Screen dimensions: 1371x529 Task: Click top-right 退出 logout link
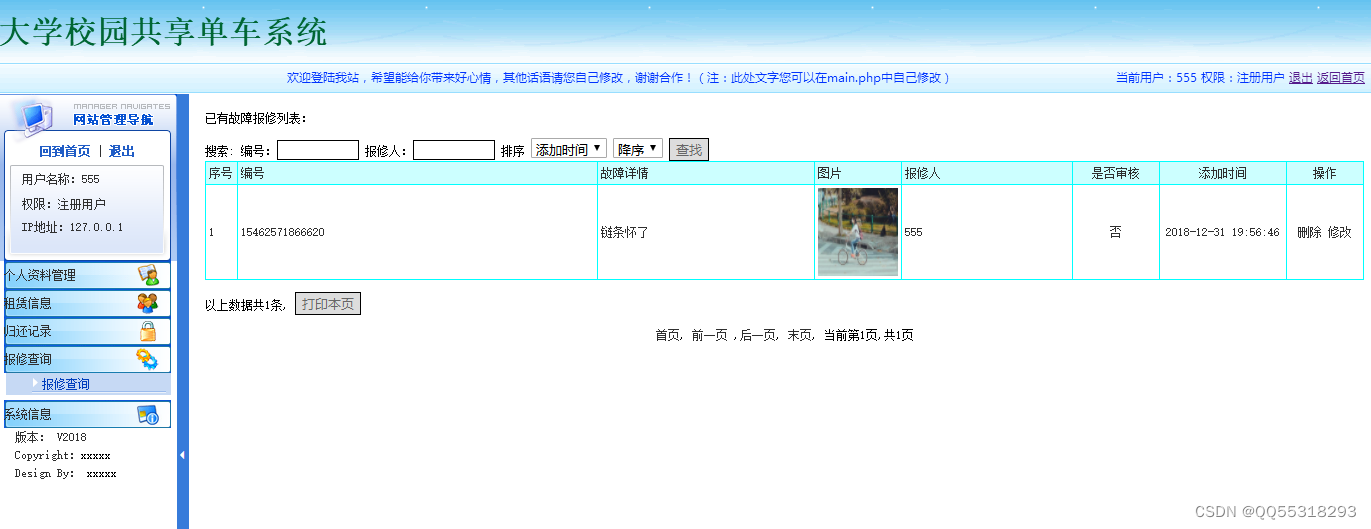(x=1301, y=77)
